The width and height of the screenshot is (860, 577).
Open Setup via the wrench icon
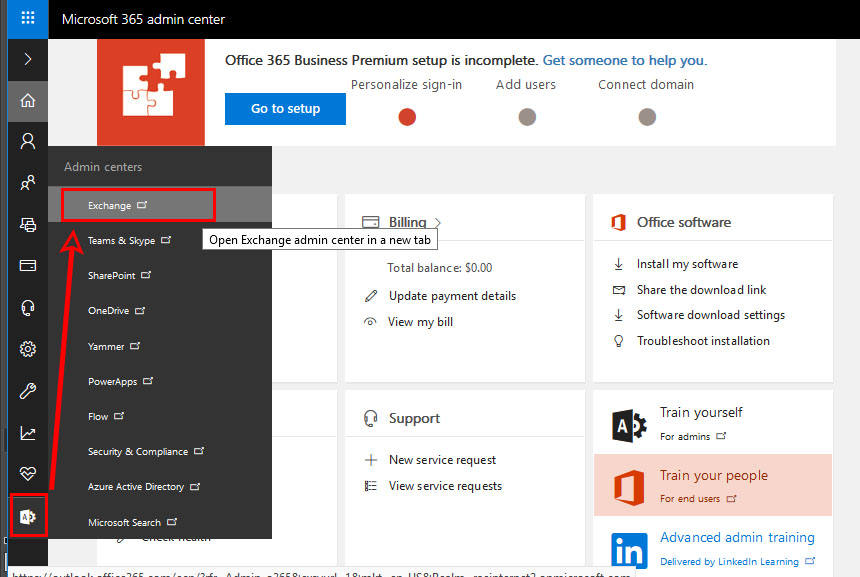[27, 390]
